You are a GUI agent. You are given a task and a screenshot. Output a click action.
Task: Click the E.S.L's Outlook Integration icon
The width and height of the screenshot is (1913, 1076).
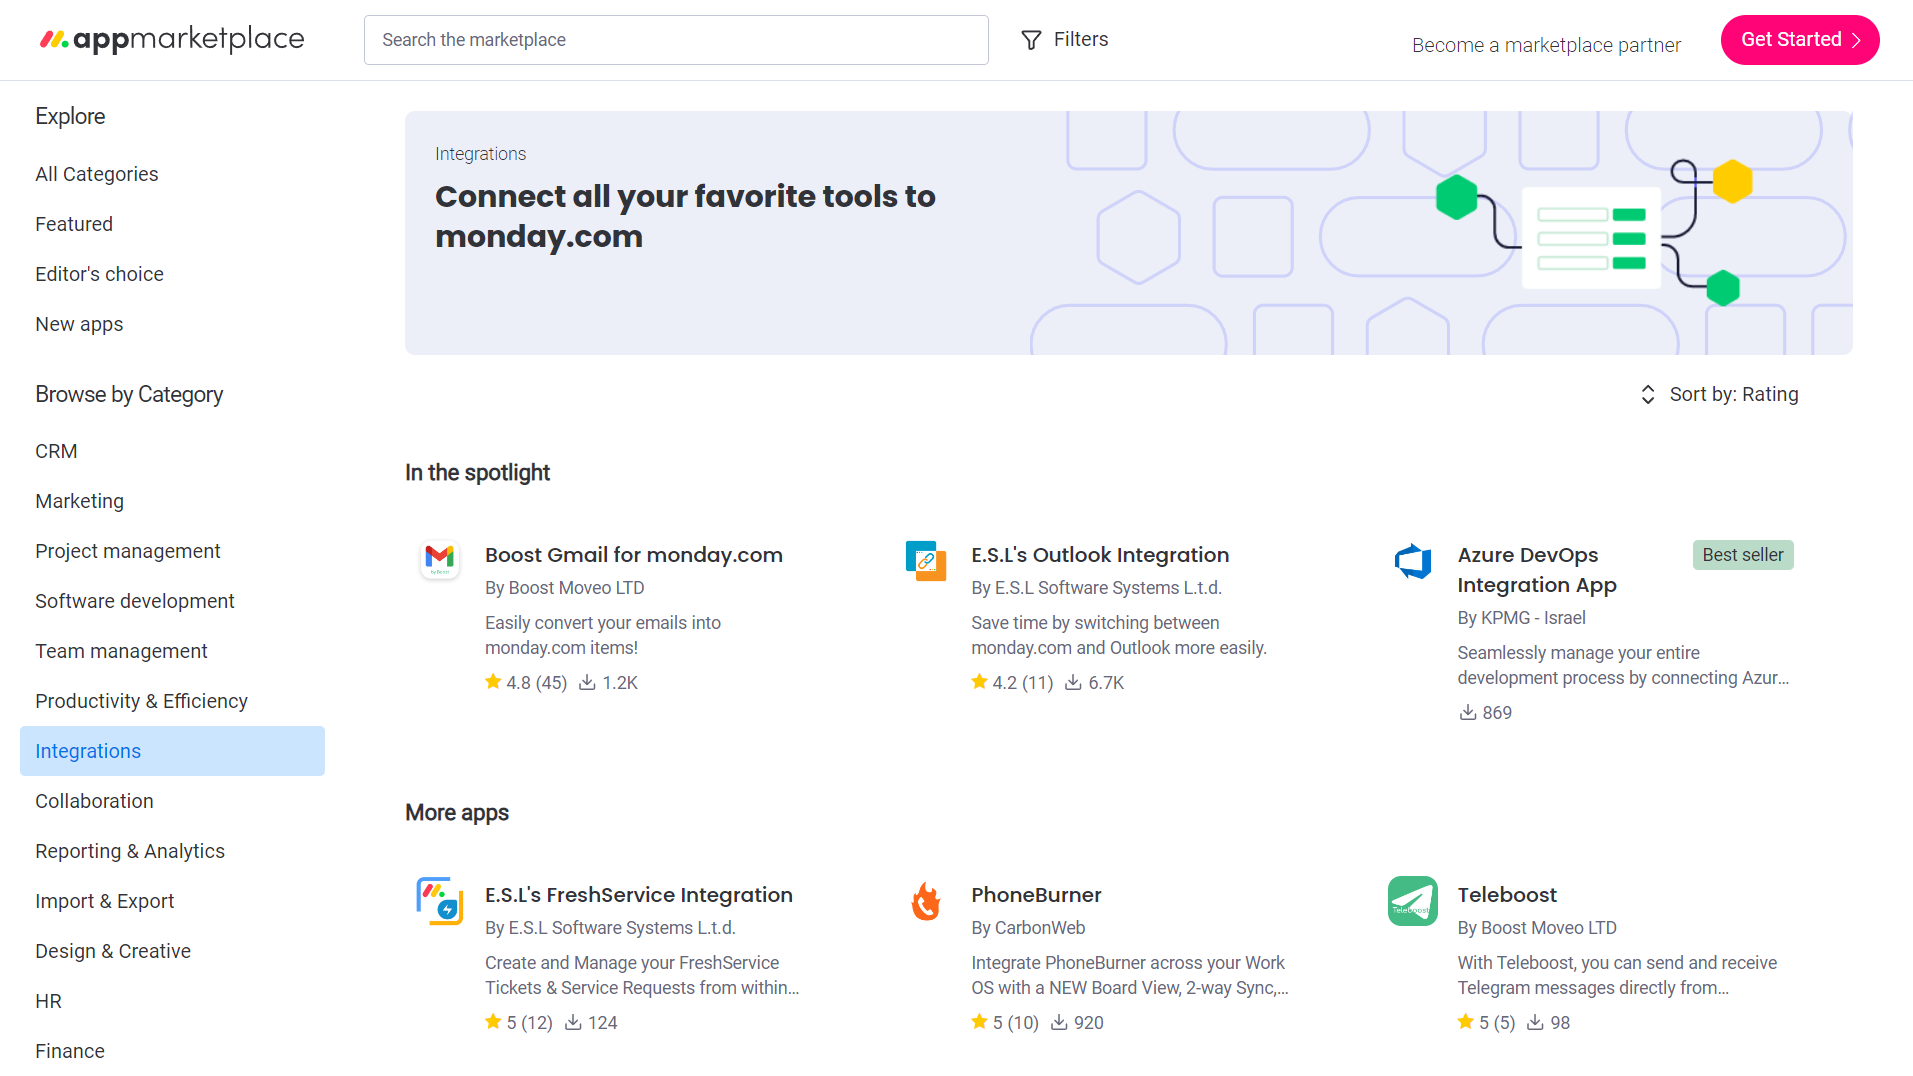(926, 561)
